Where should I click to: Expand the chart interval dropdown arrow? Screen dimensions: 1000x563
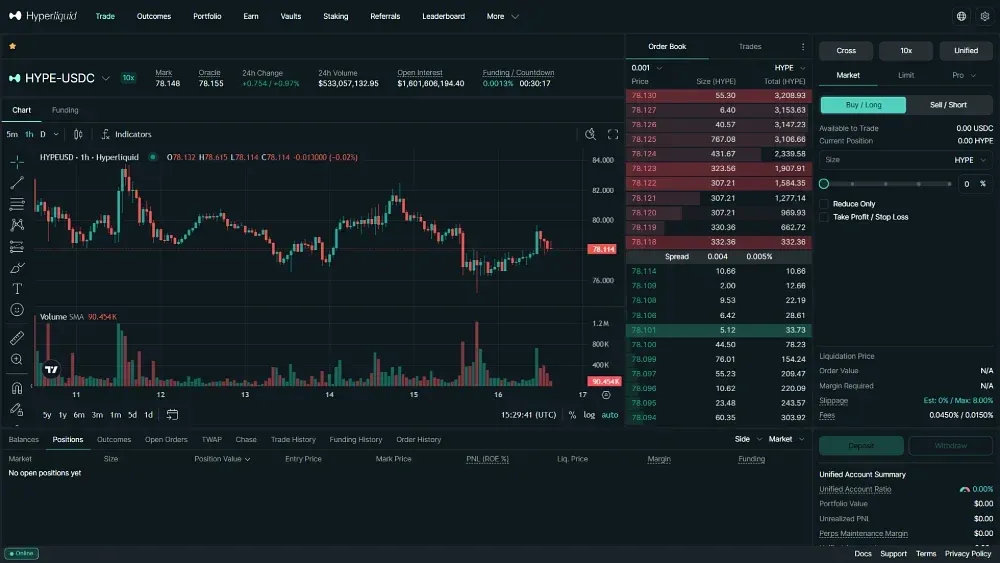pyautogui.click(x=56, y=135)
